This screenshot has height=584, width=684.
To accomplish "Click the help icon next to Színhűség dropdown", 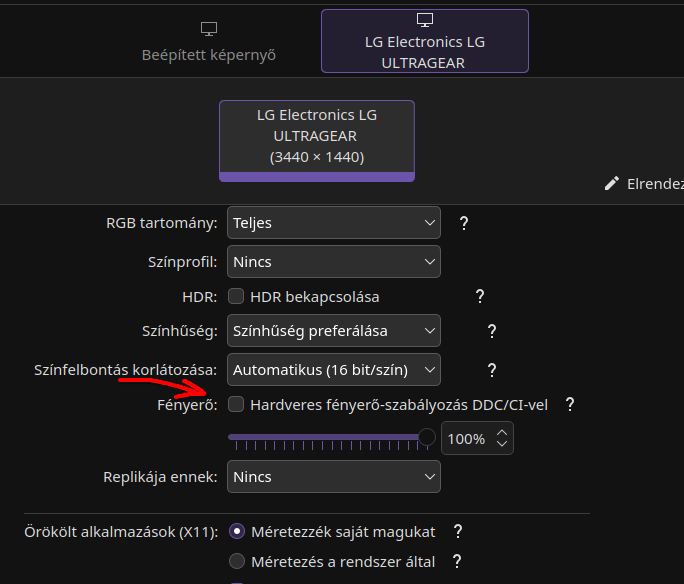I will [x=492, y=330].
